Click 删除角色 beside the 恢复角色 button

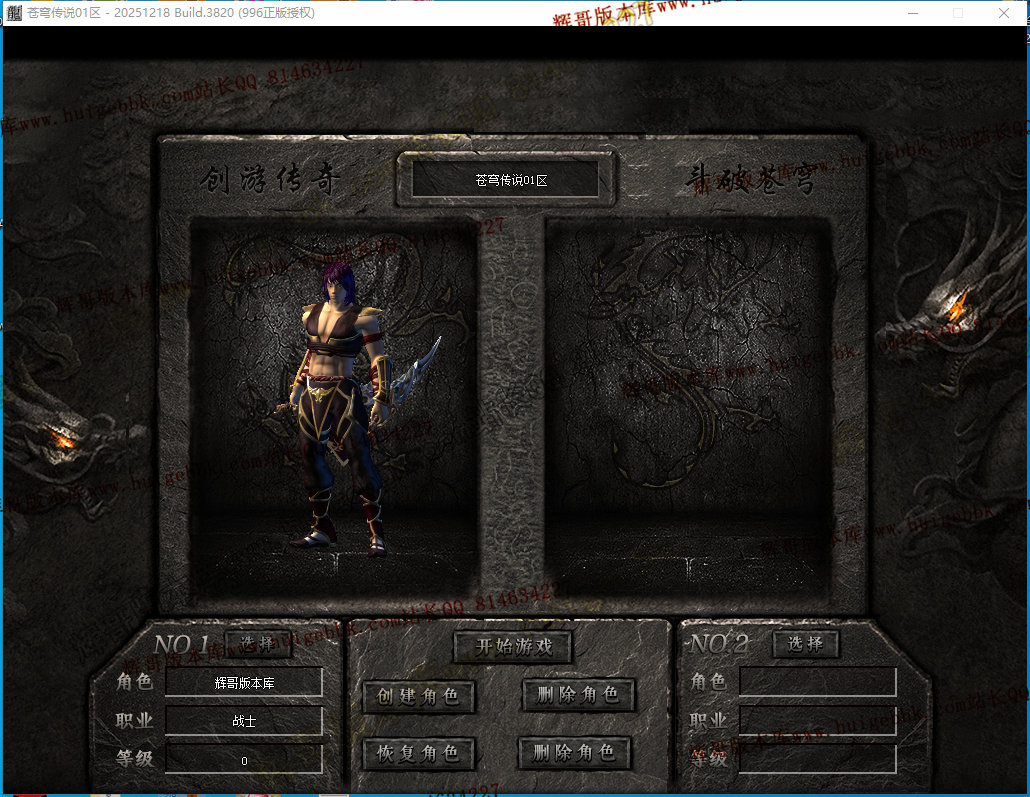pyautogui.click(x=575, y=752)
